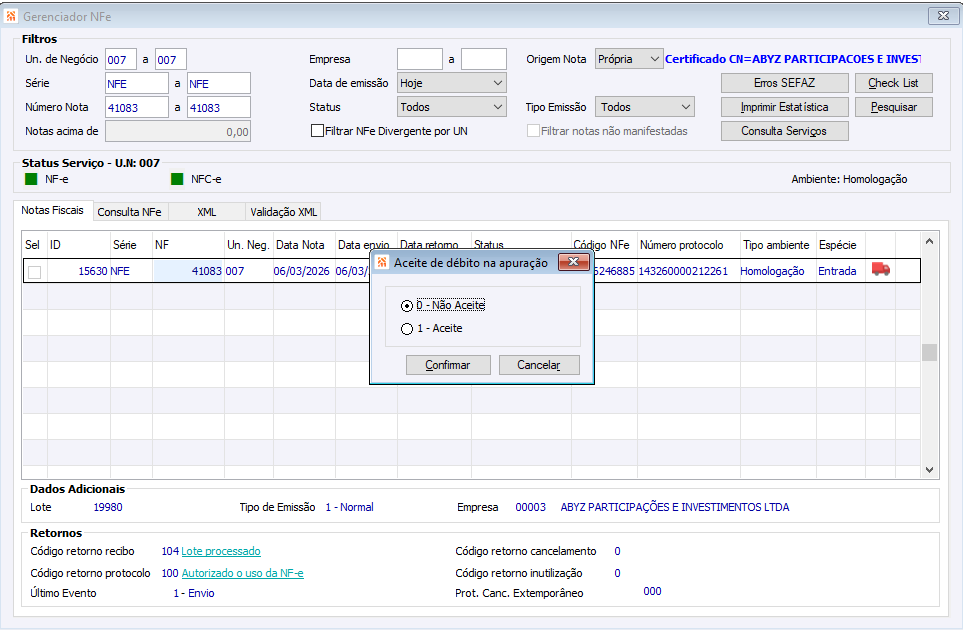Screen dimensions: 963x630
Task: Click the second Empresa input field
Action: click(483, 60)
